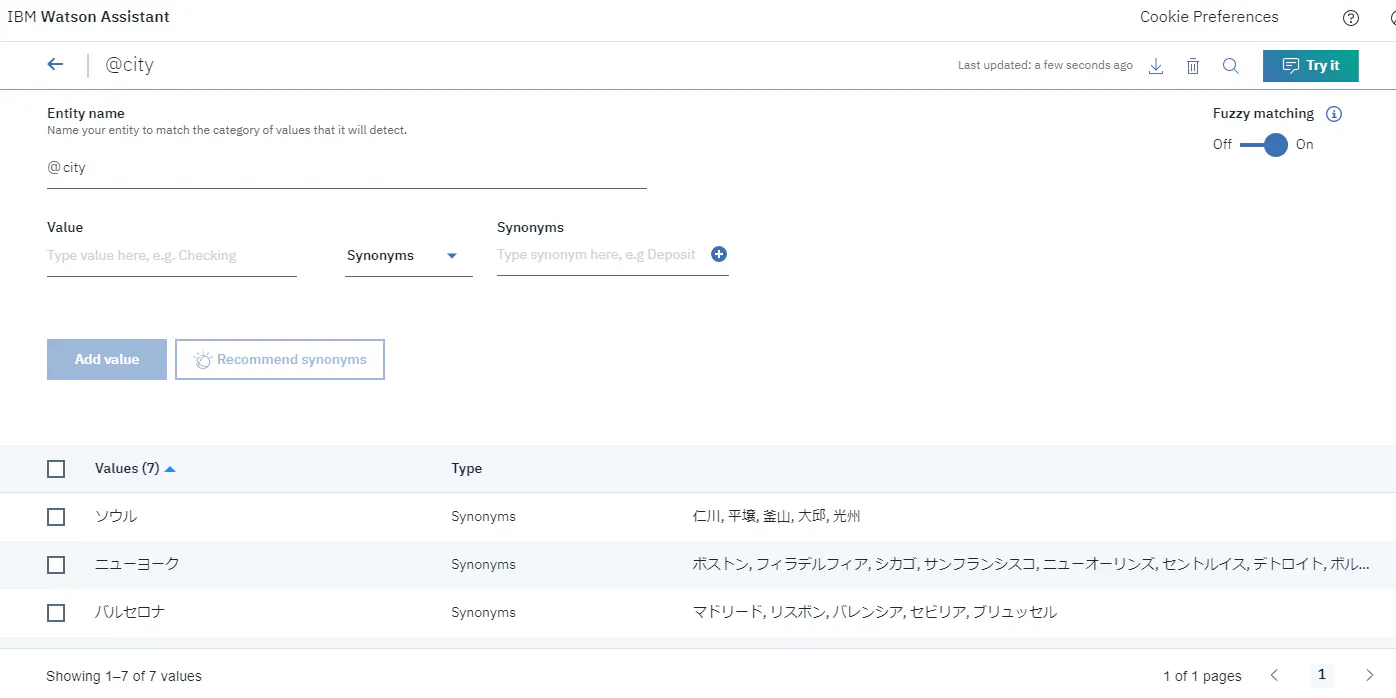This screenshot has width=1396, height=698.
Task: Add synonym with the plus icon
Action: tap(718, 254)
